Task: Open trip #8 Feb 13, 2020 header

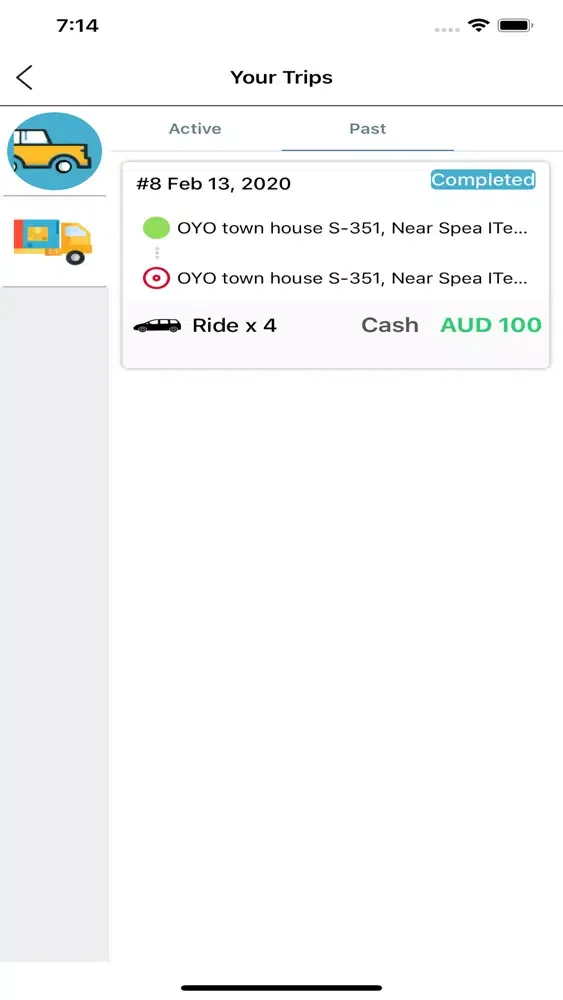Action: 214,184
